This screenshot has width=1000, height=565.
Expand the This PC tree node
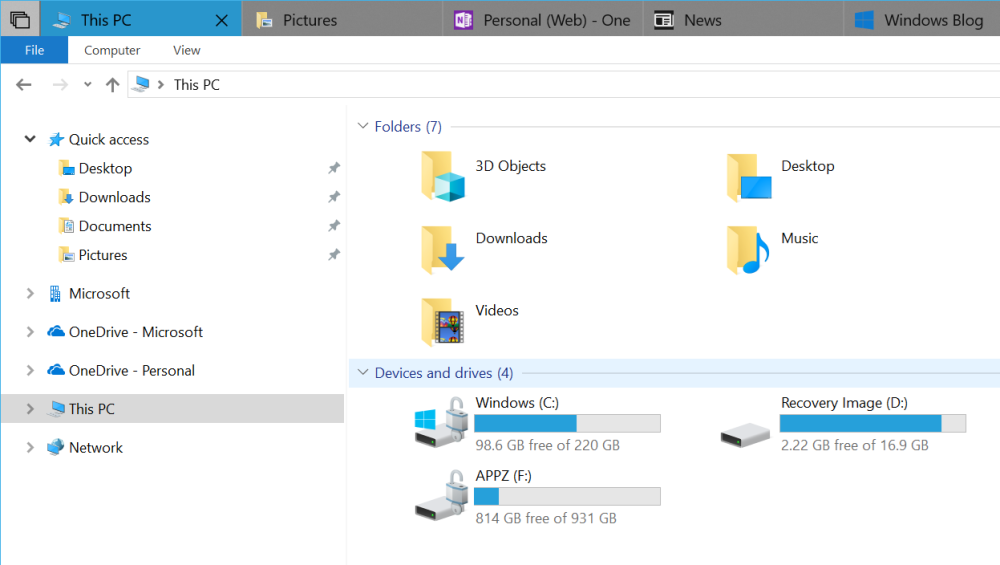(x=30, y=409)
